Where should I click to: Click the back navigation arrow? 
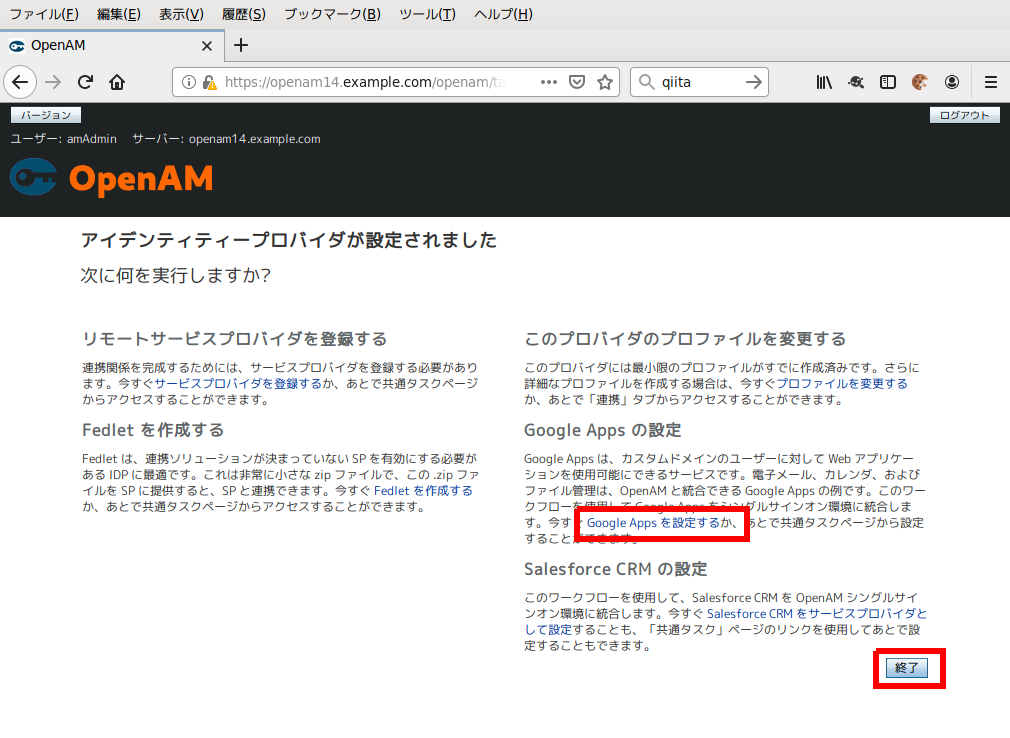pyautogui.click(x=20, y=82)
